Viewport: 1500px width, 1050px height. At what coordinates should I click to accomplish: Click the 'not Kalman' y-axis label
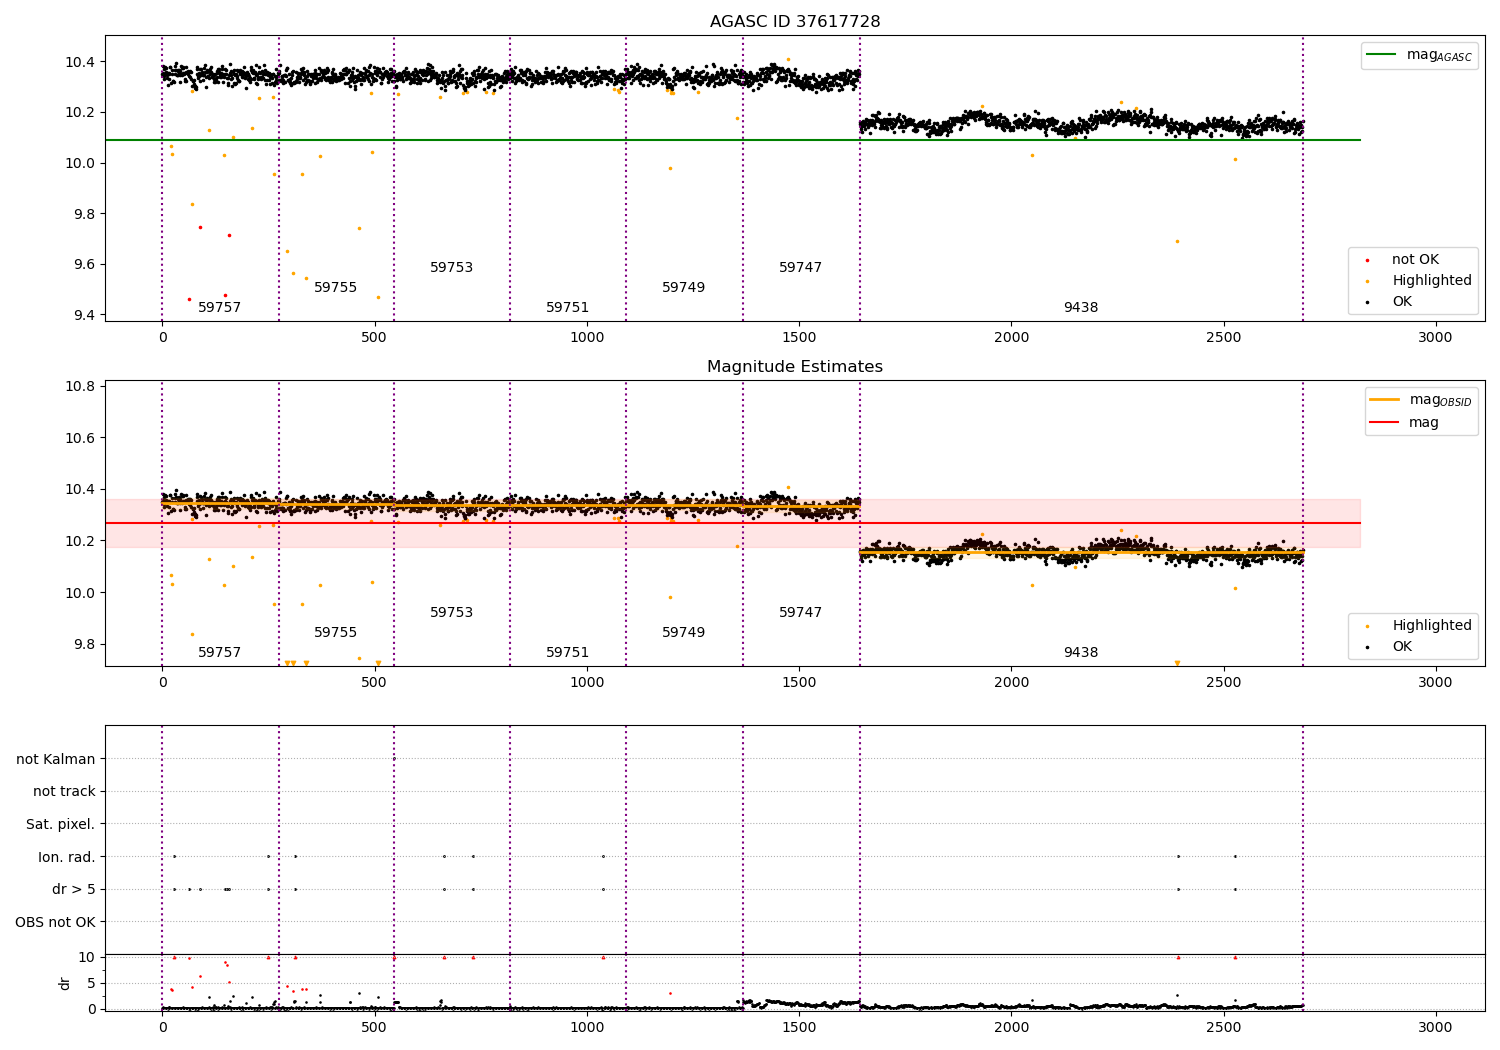pos(56,760)
